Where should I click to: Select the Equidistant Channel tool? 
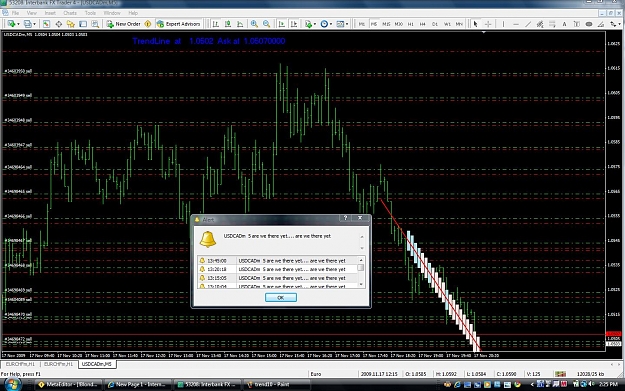point(540,24)
